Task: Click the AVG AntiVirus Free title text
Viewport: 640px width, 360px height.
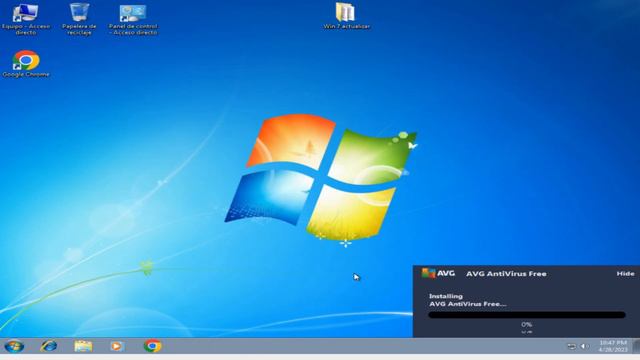Action: [506, 274]
